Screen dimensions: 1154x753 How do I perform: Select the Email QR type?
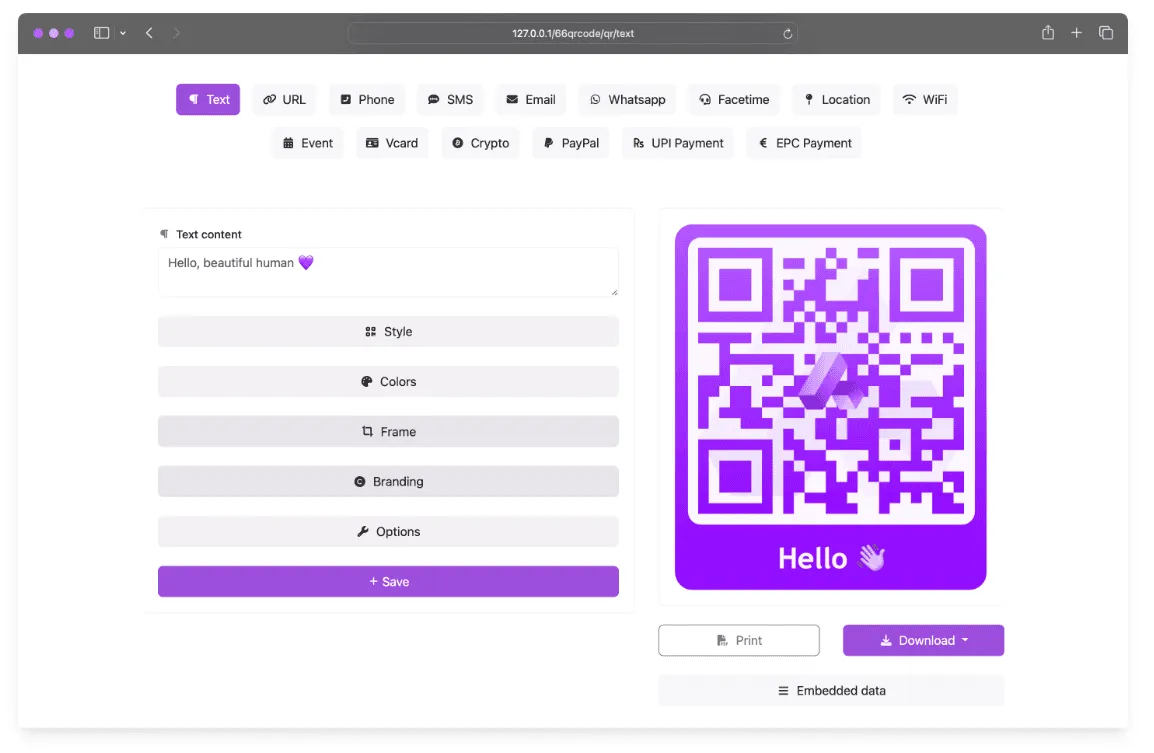point(531,99)
